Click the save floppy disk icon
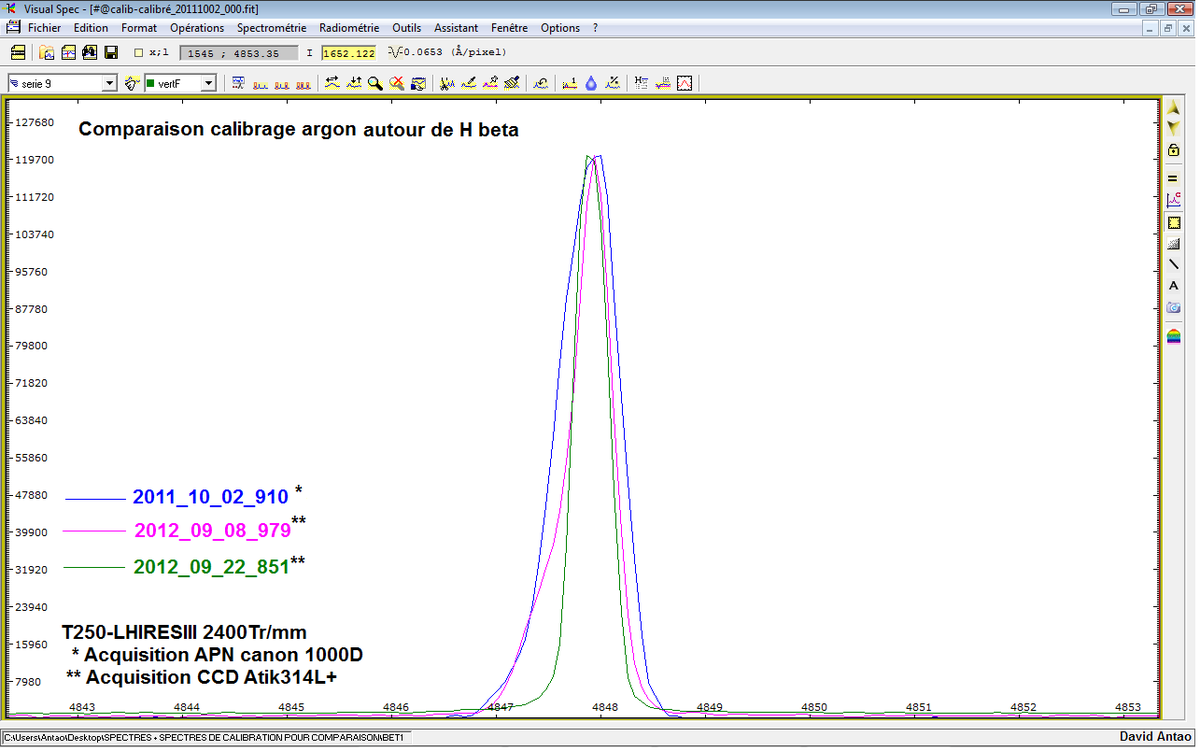Screen dimensions: 1200x751 pos(111,52)
